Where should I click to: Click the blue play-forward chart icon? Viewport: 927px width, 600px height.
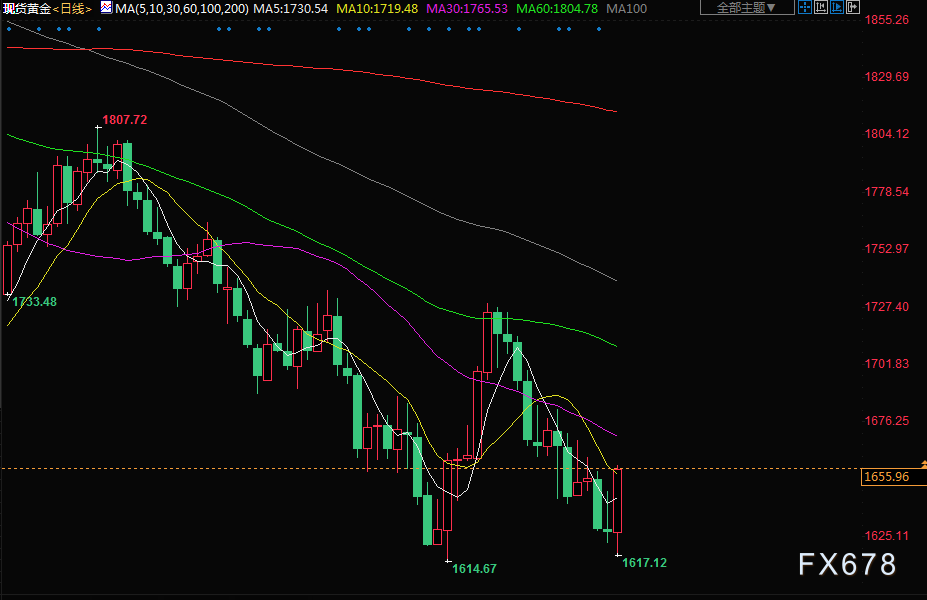tap(837, 8)
